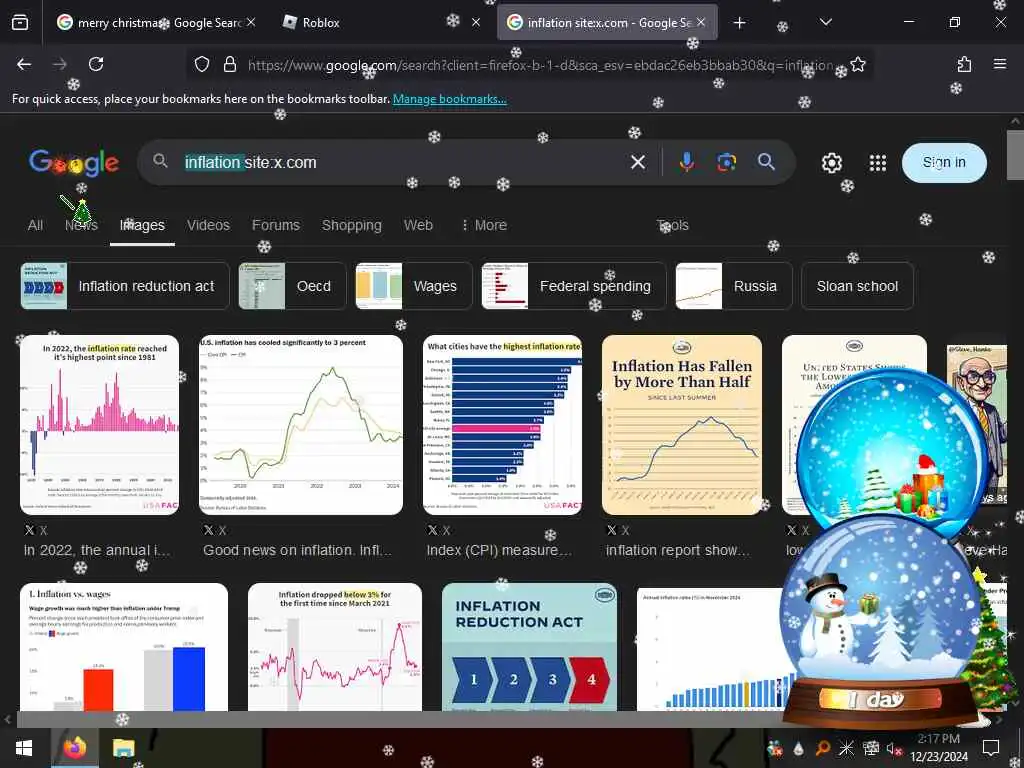1024x768 pixels.
Task: Click the muted speaker volume tray icon
Action: point(893,748)
